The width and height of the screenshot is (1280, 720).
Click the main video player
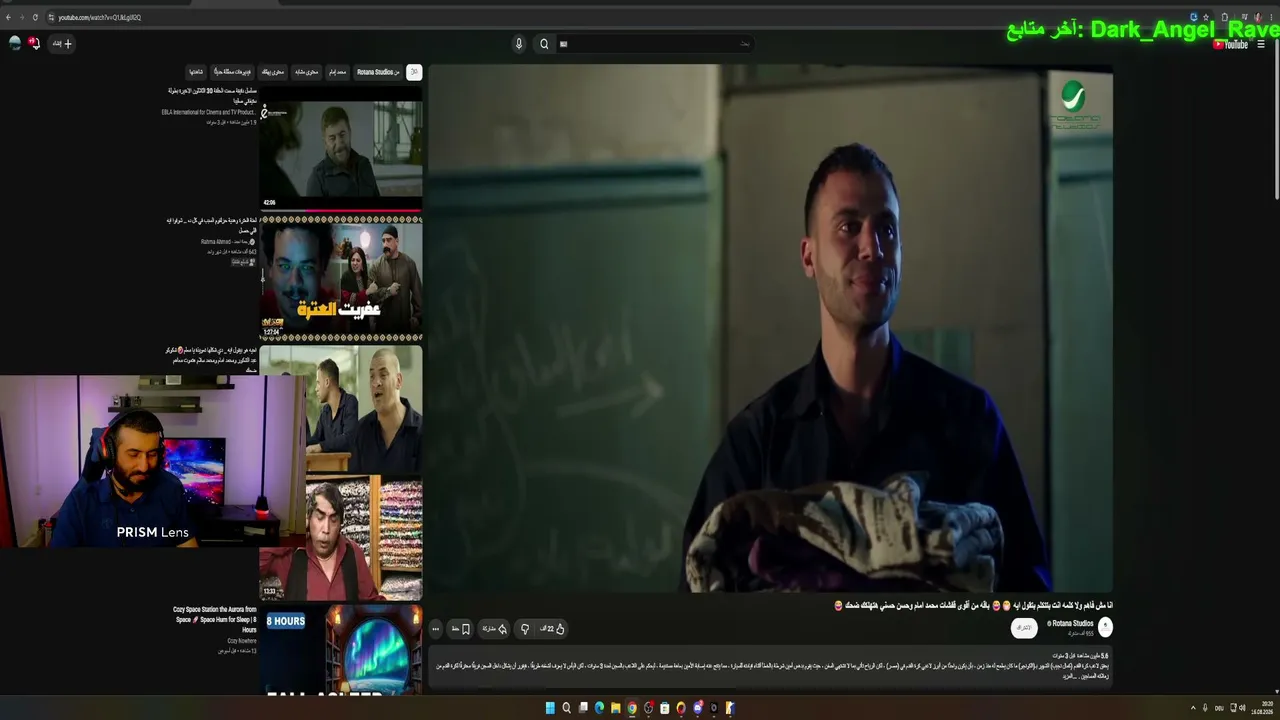coord(770,329)
